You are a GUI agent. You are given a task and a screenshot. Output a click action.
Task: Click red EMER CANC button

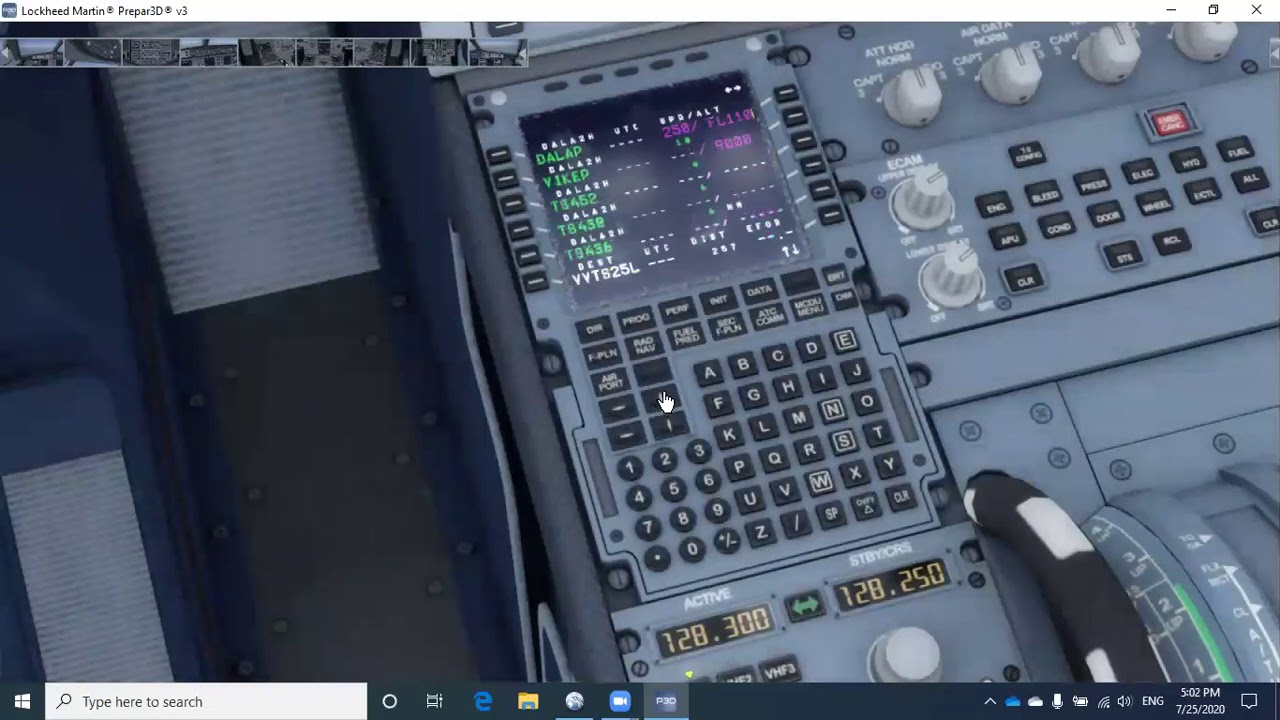1169,123
